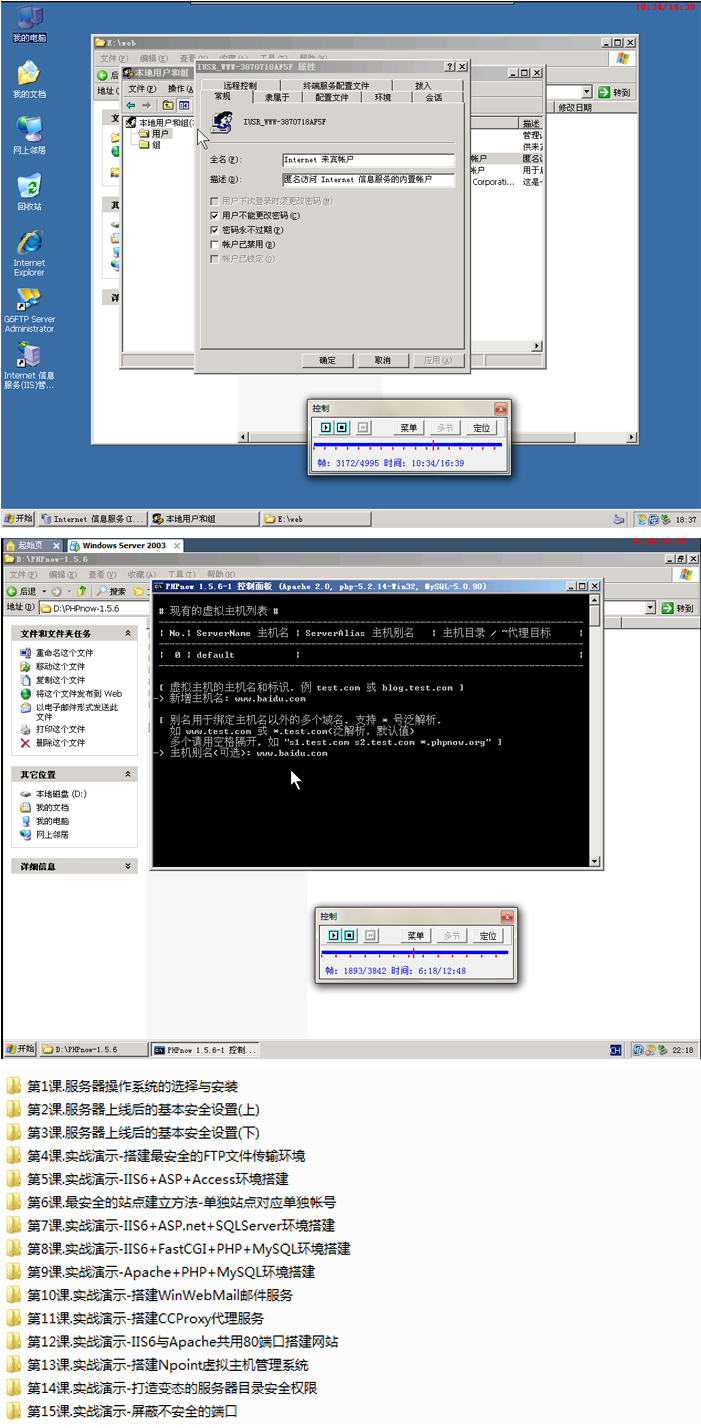Click stop button in 控制 panel showing 3172/4995
The height and width of the screenshot is (1428, 701).
(341, 428)
